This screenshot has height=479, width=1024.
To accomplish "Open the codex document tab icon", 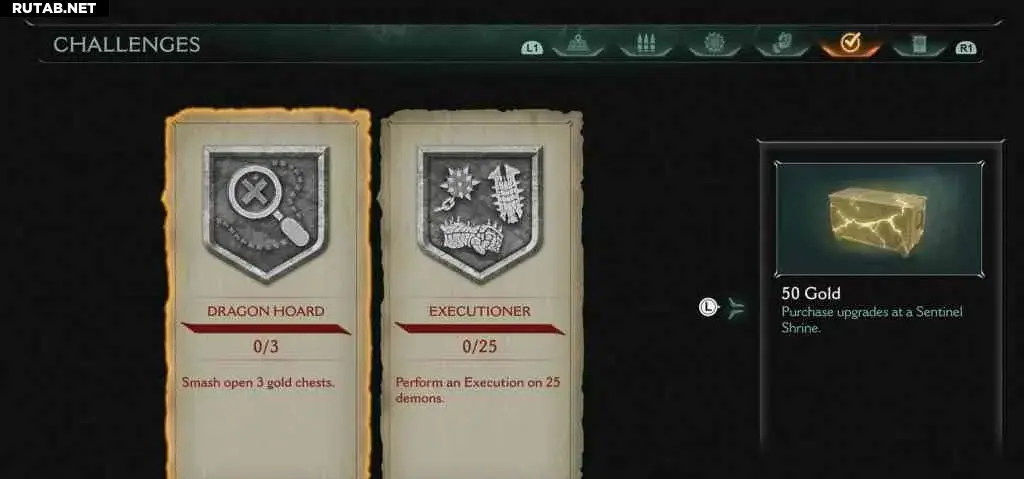I will coord(919,44).
